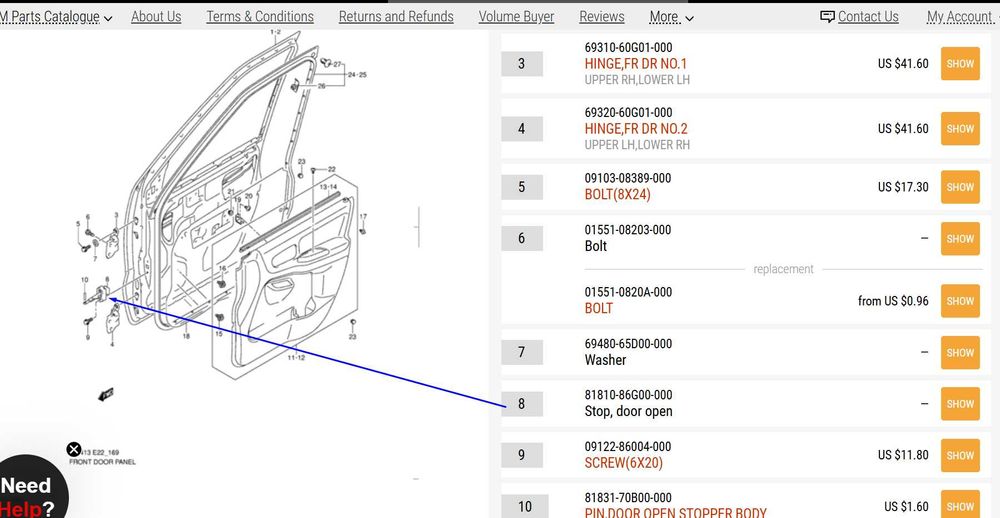Click price from US $0.96
The width and height of the screenshot is (1000, 518).
[x=893, y=301]
